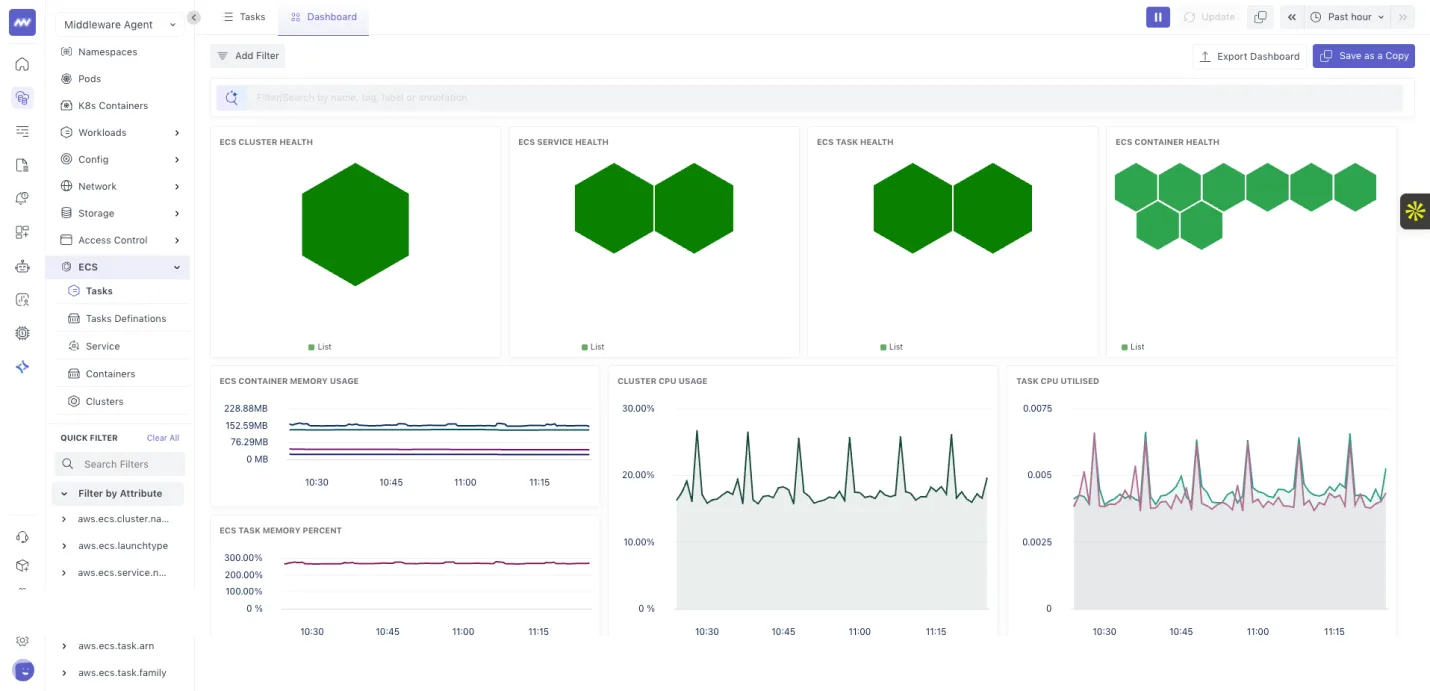Click the Search Filters input
Viewport: 1430px width, 691px height.
pos(120,464)
